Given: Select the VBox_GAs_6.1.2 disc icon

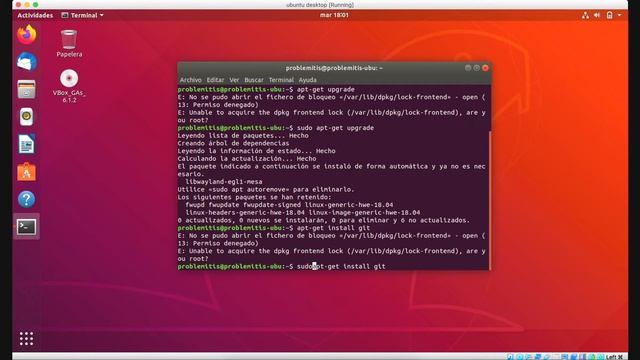Looking at the screenshot, I should 69,86.
